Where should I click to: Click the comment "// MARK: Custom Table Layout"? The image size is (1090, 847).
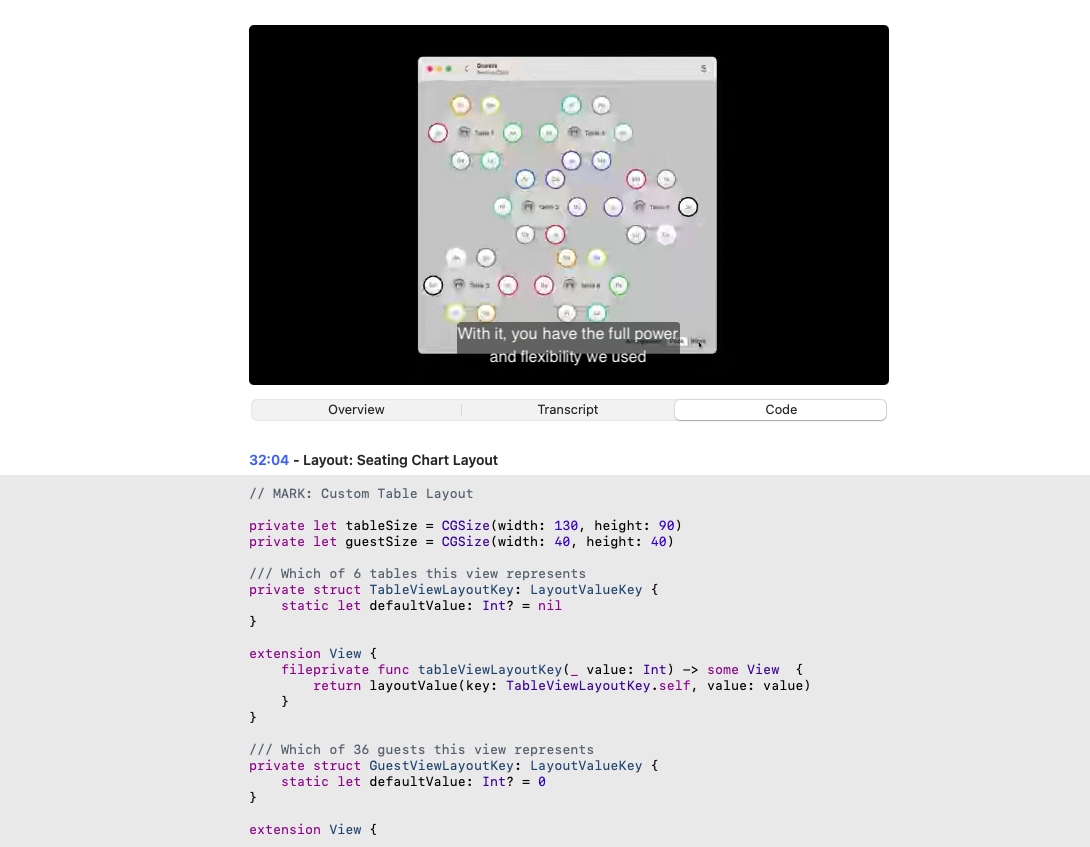click(361, 494)
